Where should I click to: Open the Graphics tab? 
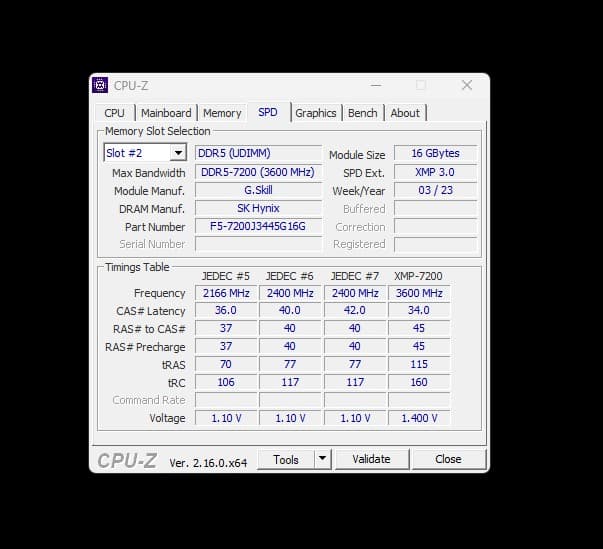coord(316,113)
